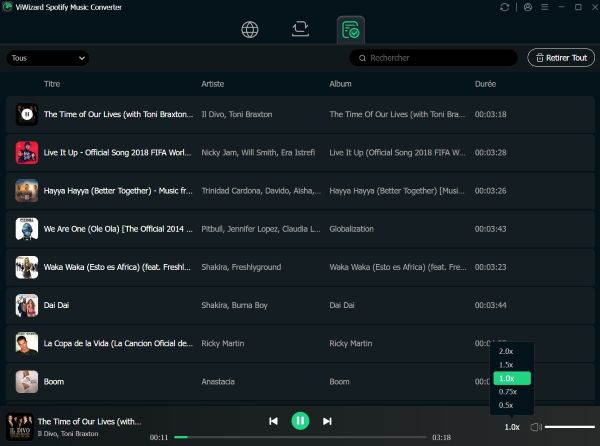This screenshot has width=600, height=446.
Task: Open the web browser globe tab
Action: pos(249,29)
